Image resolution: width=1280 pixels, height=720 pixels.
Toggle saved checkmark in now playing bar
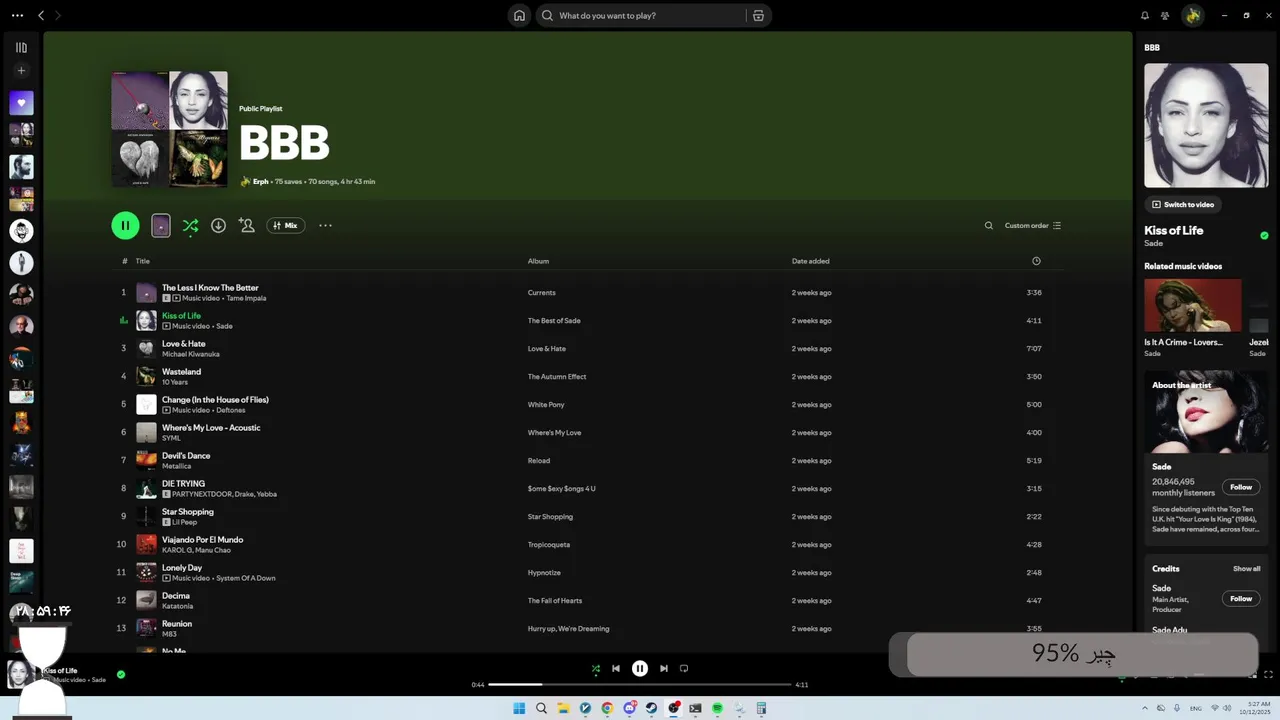coord(121,674)
